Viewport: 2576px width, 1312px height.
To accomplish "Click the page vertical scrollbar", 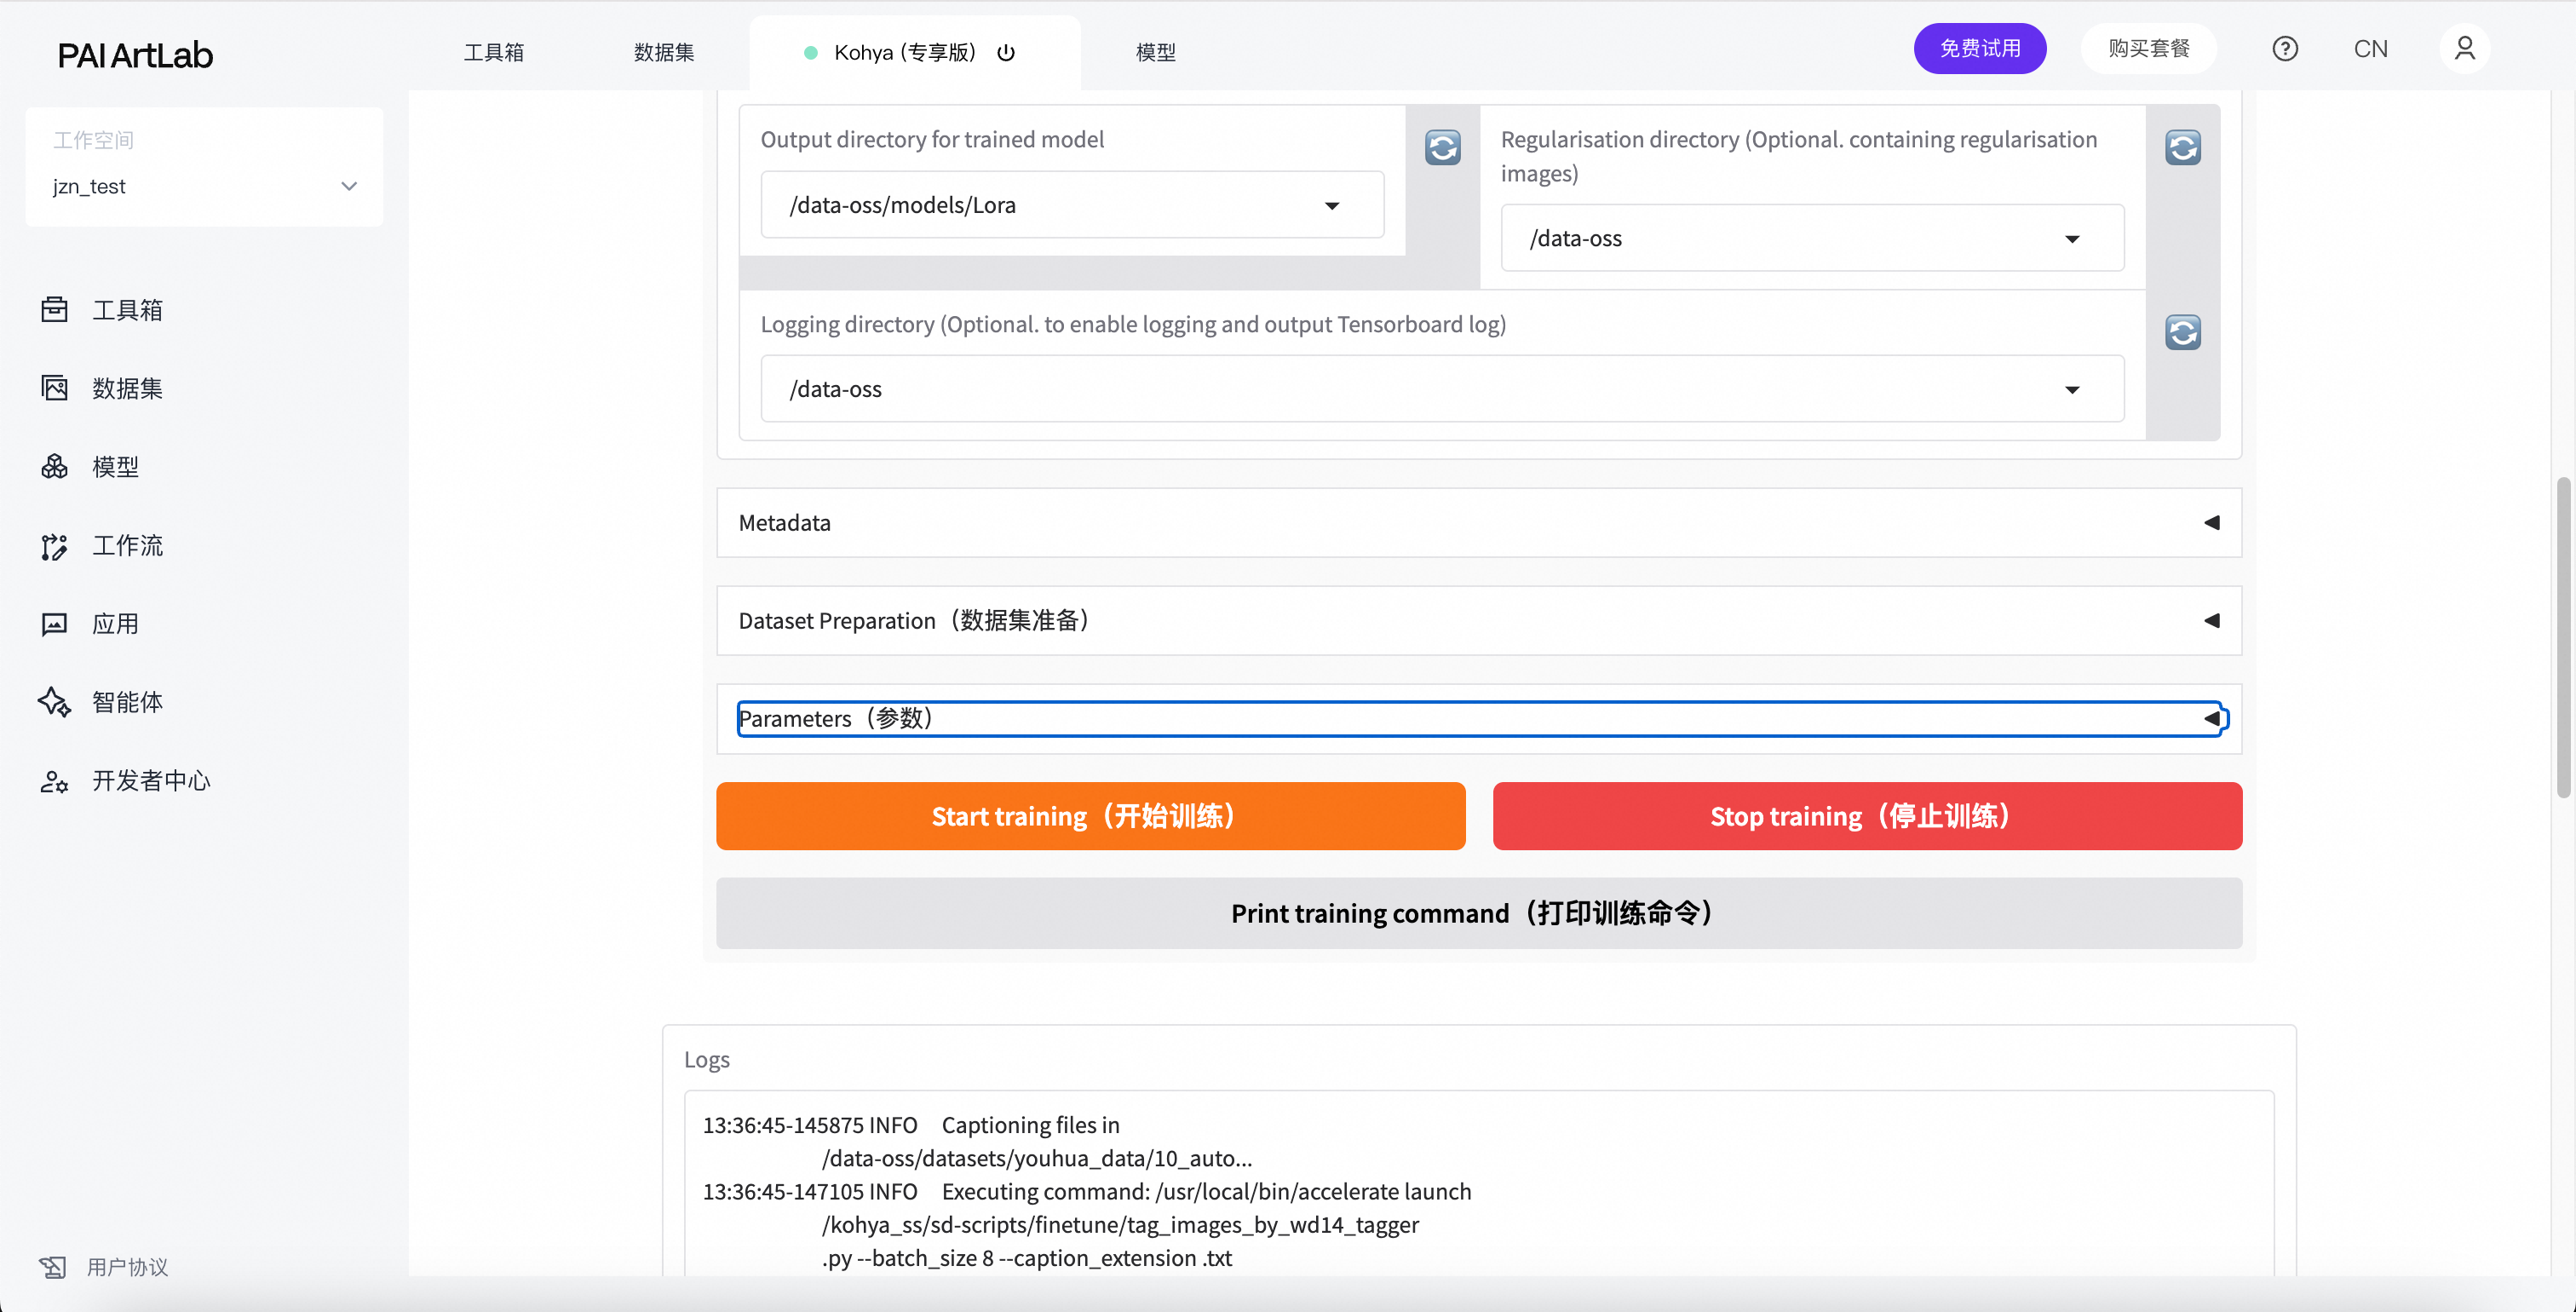I will 2562,637.
